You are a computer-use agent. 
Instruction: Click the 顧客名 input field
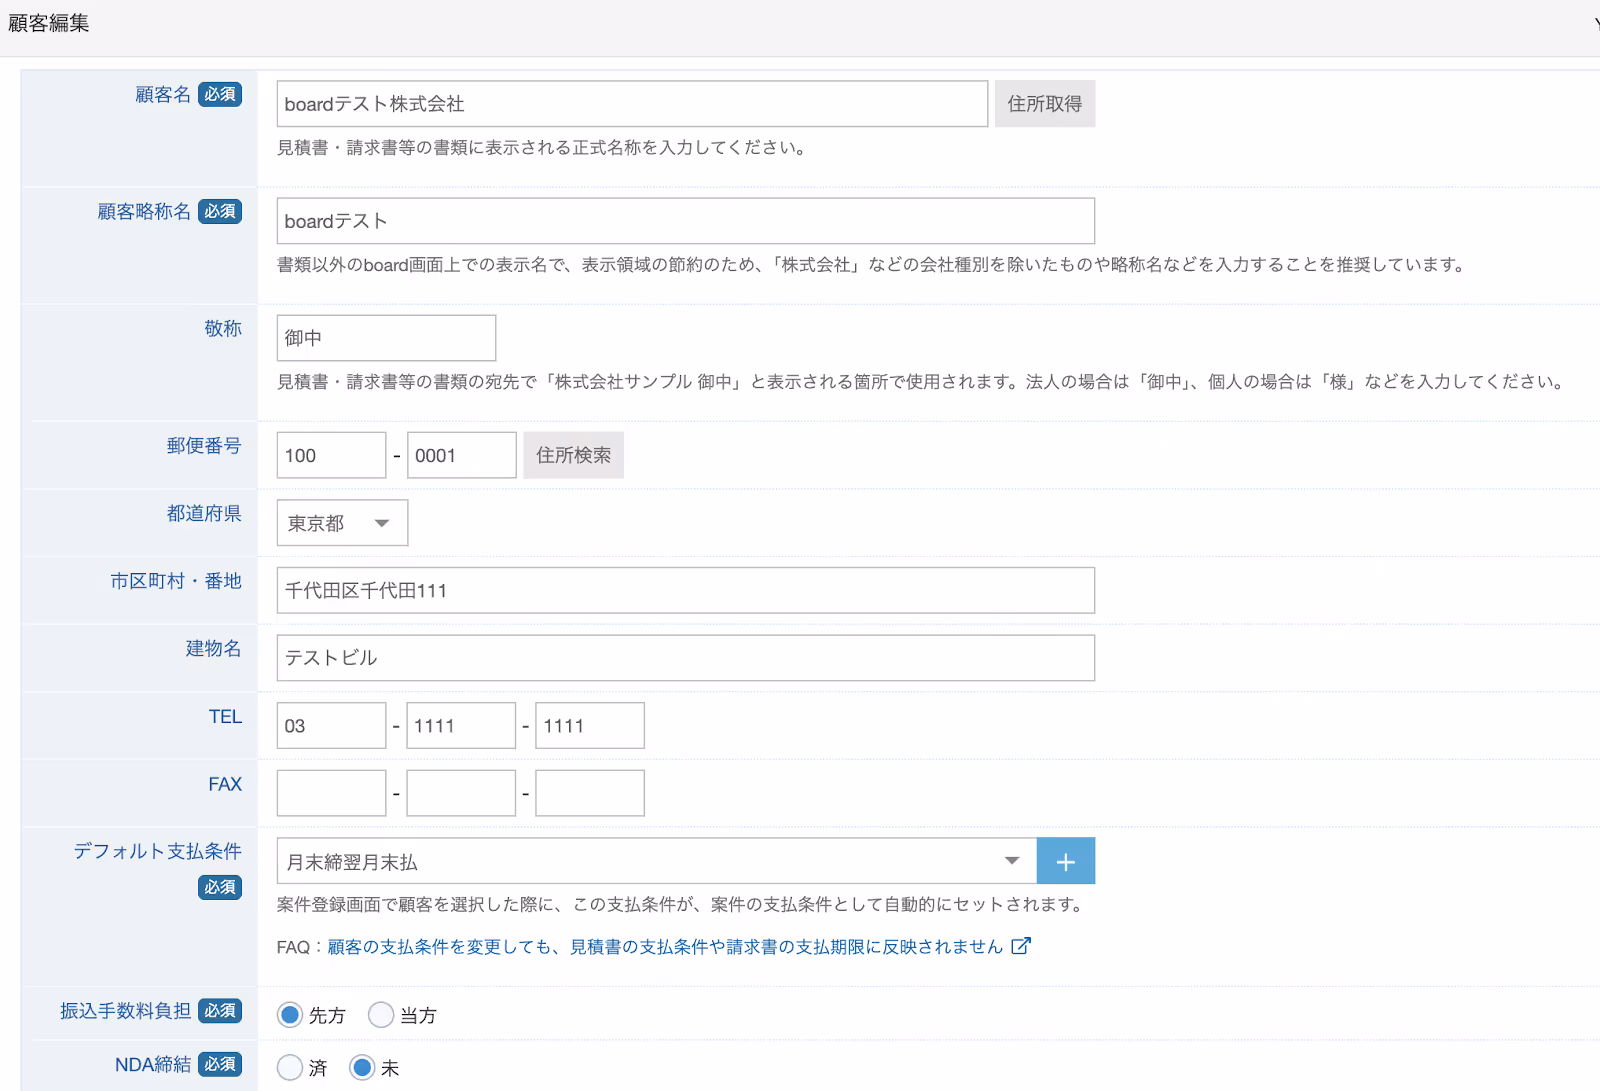tap(632, 104)
